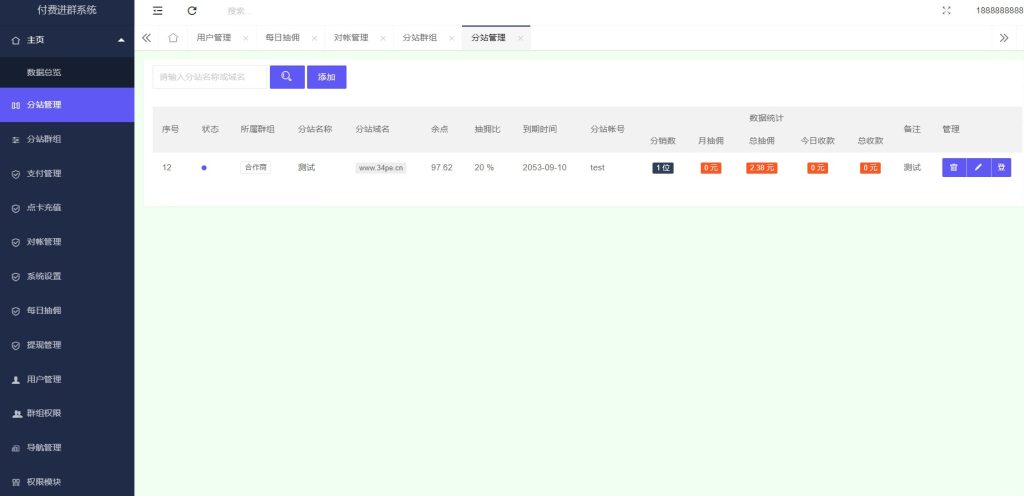
Task: Click the login (登) icon for the 测试 row
Action: [x=1001, y=167]
